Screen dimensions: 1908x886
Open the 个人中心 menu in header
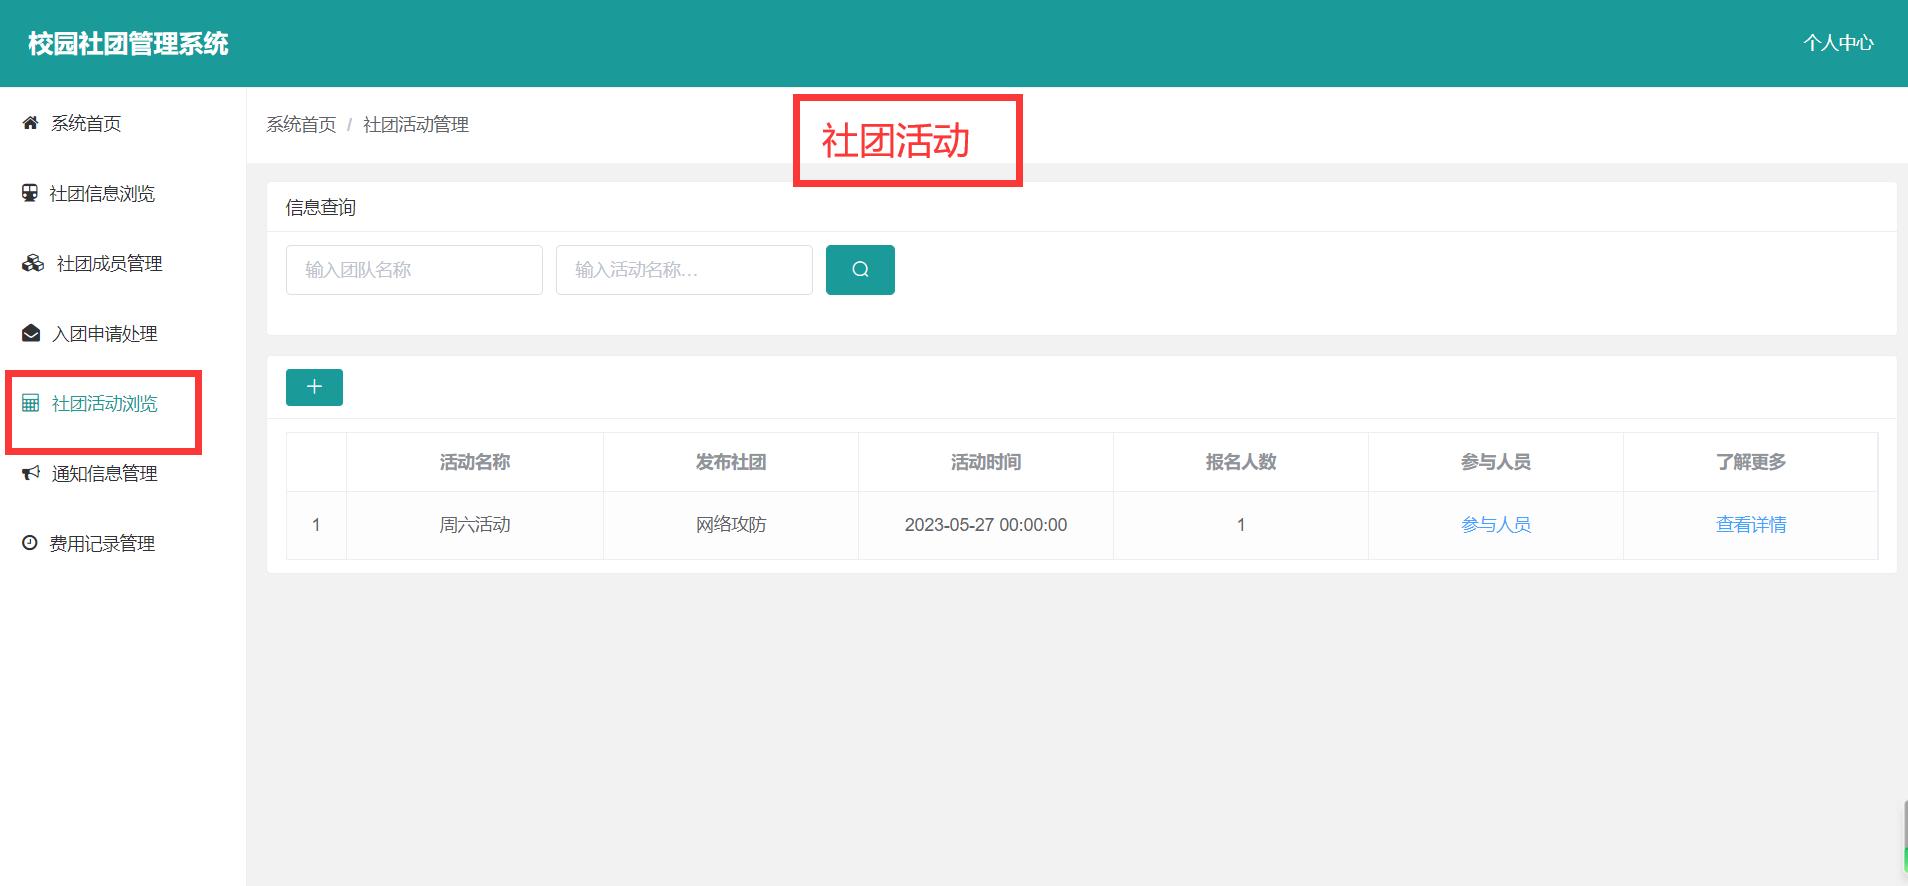[x=1838, y=43]
